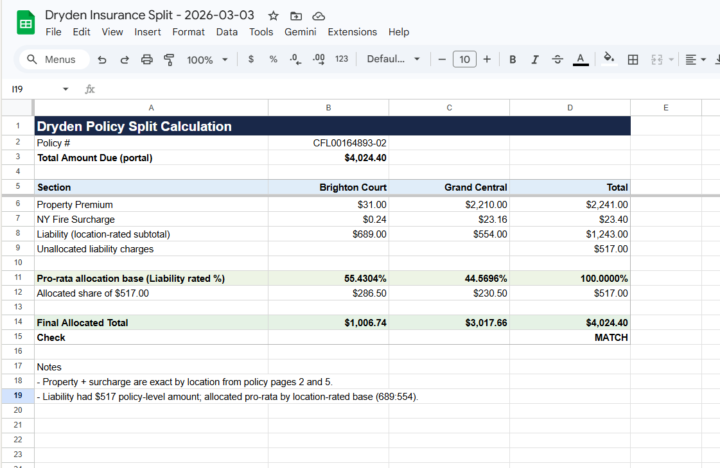Image resolution: width=720 pixels, height=468 pixels.
Task: Open the text color picker
Action: [581, 59]
